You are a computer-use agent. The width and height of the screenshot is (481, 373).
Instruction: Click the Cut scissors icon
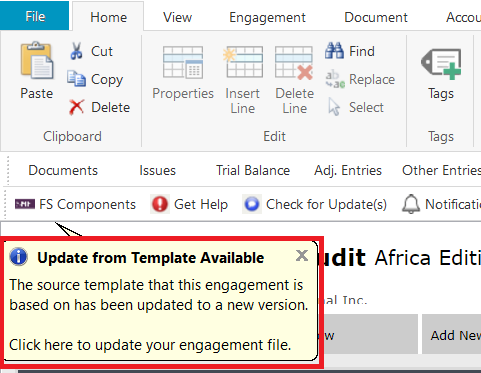[76, 51]
